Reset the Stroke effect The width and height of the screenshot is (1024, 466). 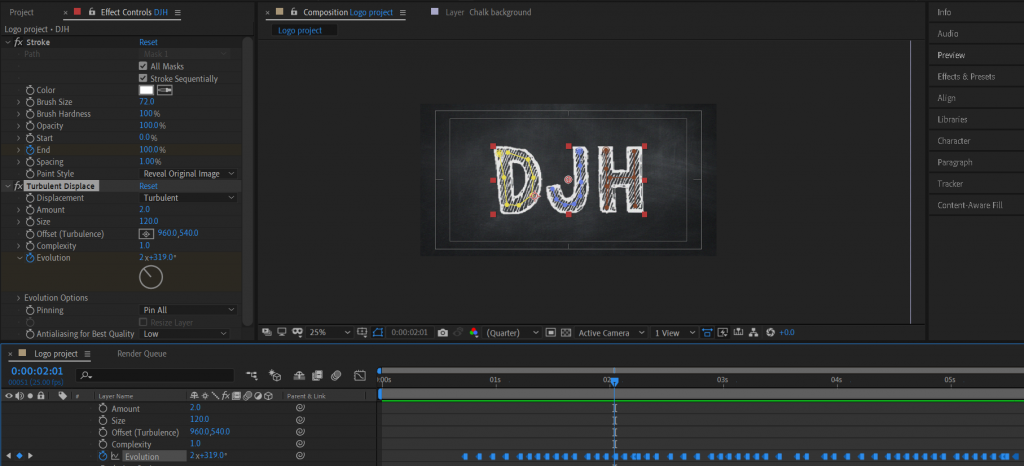[x=148, y=43]
